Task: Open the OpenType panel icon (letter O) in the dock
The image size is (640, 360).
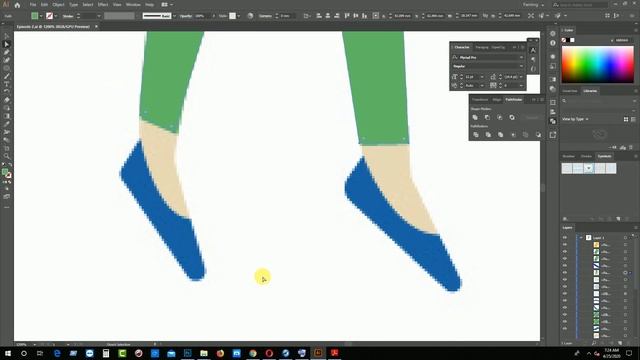Action: (533, 69)
